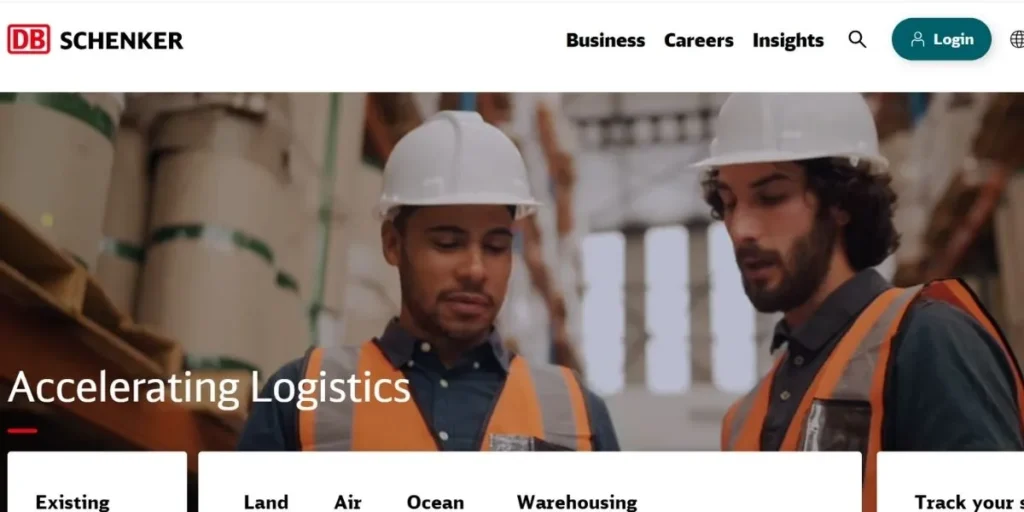Open the Insights menu
Viewport: 1024px width, 512px height.
[788, 40]
